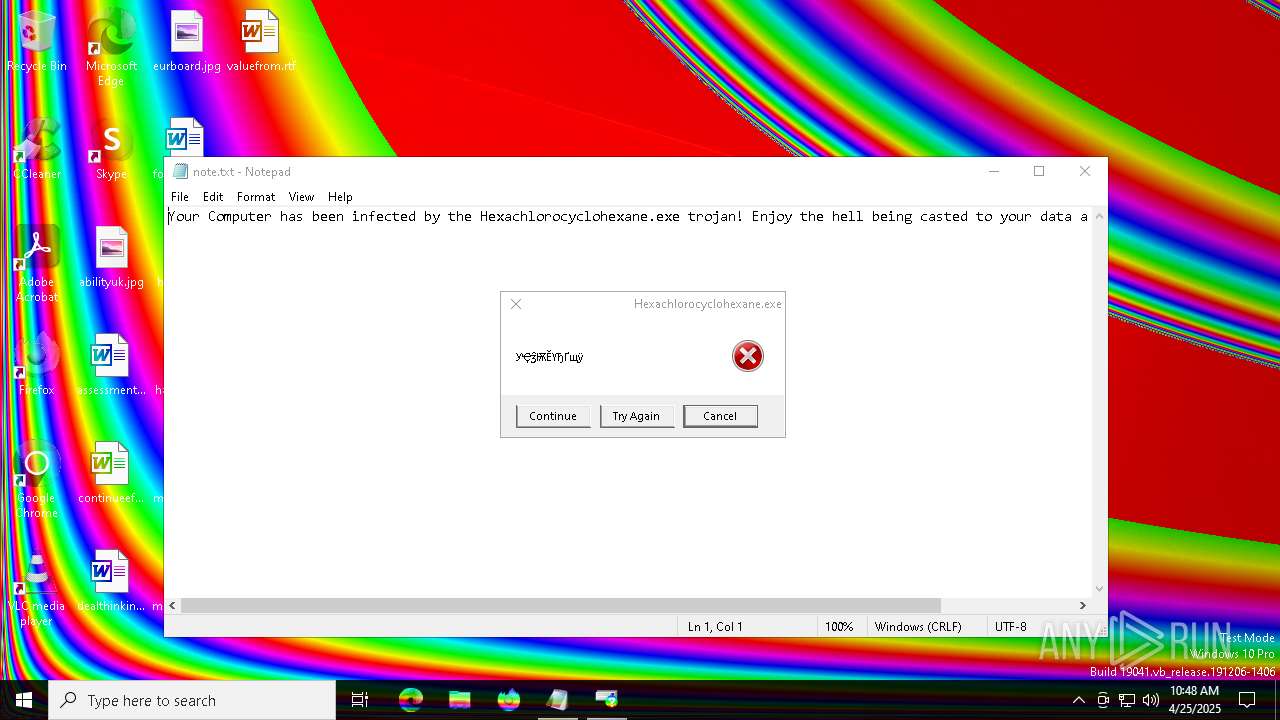This screenshot has height=720, width=1280.
Task: Click the 100% zoom status entry
Action: click(839, 627)
